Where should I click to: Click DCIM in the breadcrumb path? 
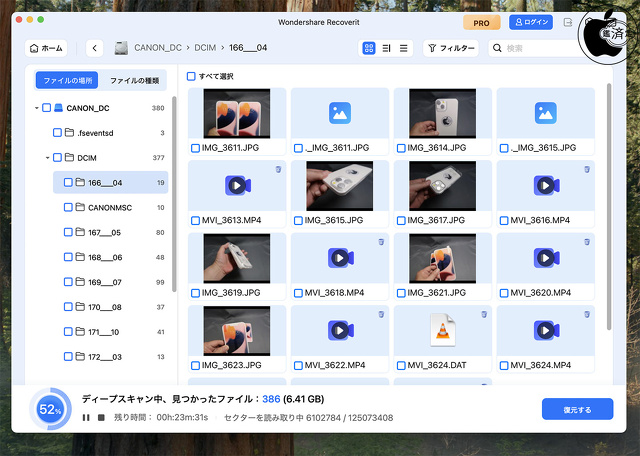click(x=205, y=48)
